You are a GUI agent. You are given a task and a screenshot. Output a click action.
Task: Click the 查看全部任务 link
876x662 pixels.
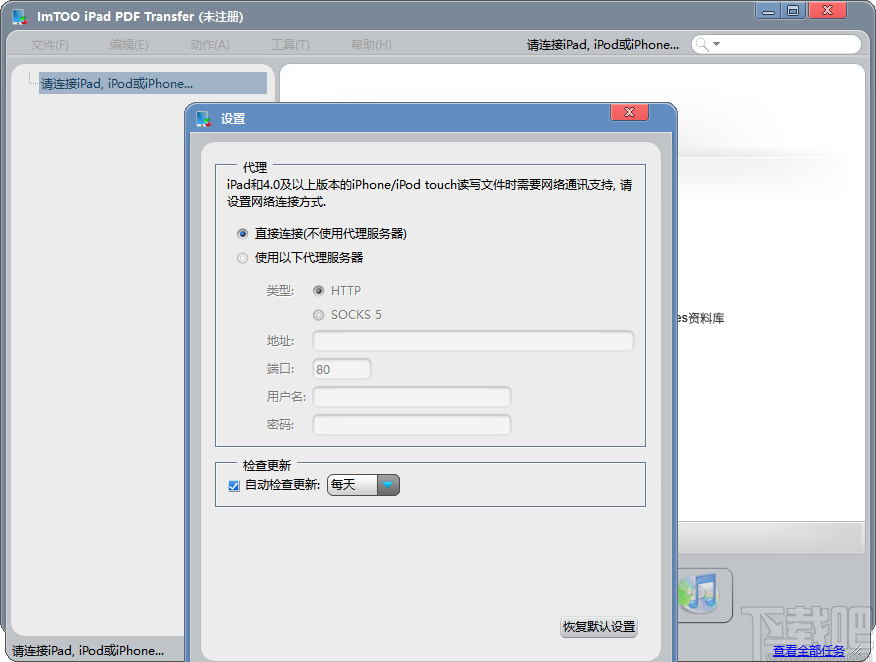809,650
